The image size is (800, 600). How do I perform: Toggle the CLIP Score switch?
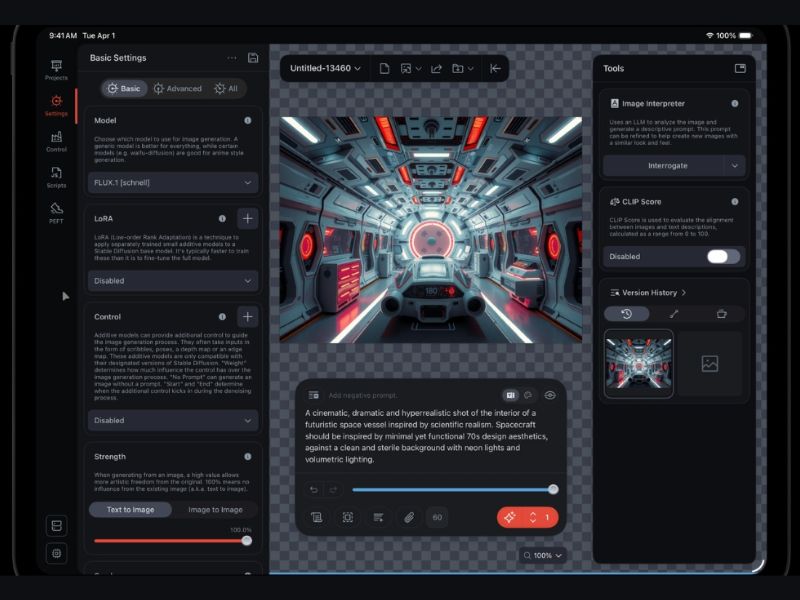pos(723,256)
